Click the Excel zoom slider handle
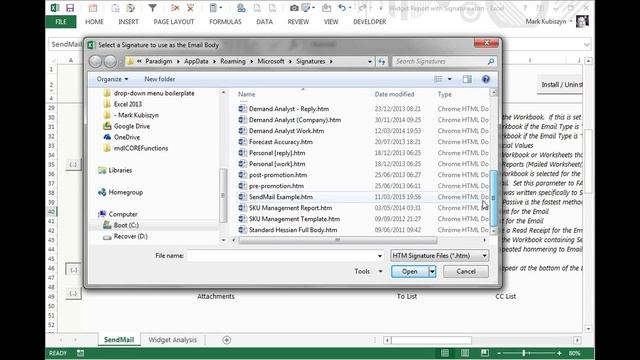 click(524, 353)
